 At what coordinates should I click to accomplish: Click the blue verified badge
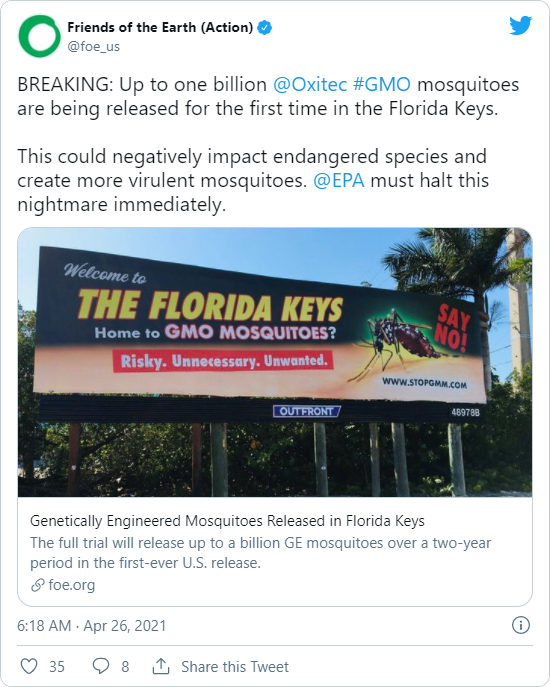[x=265, y=28]
